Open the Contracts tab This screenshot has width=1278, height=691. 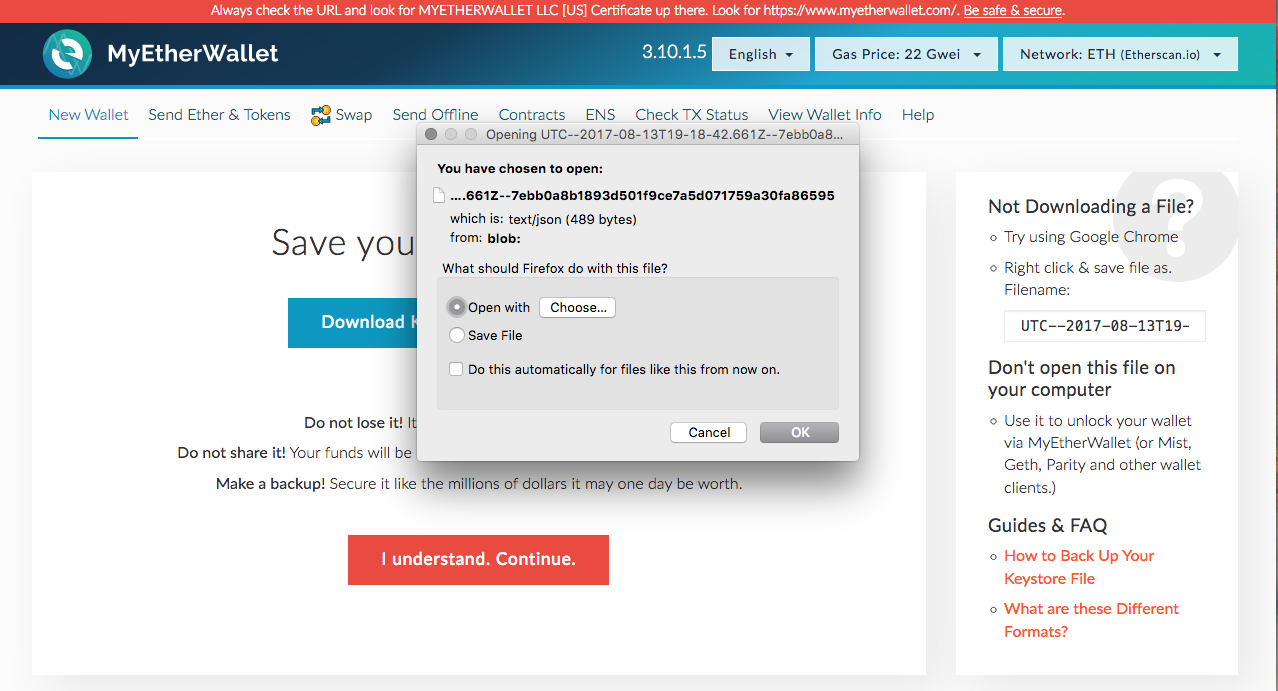[x=532, y=114]
